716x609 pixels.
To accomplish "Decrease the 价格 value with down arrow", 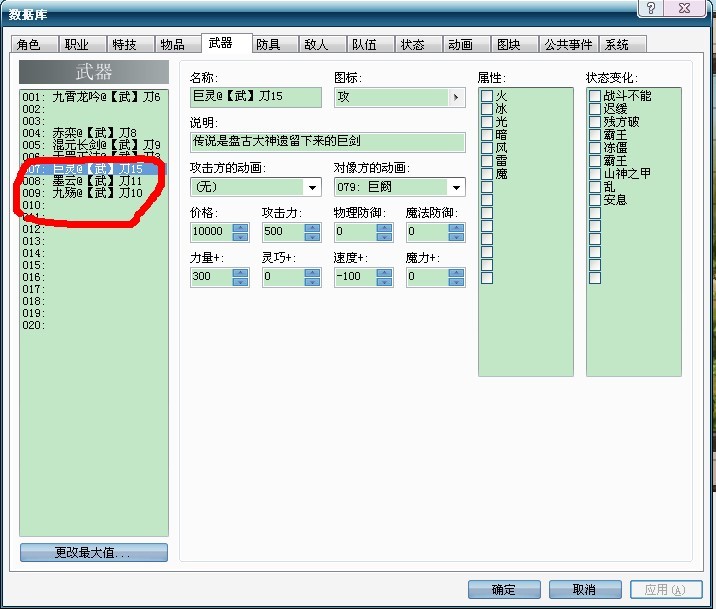I will [x=240, y=236].
